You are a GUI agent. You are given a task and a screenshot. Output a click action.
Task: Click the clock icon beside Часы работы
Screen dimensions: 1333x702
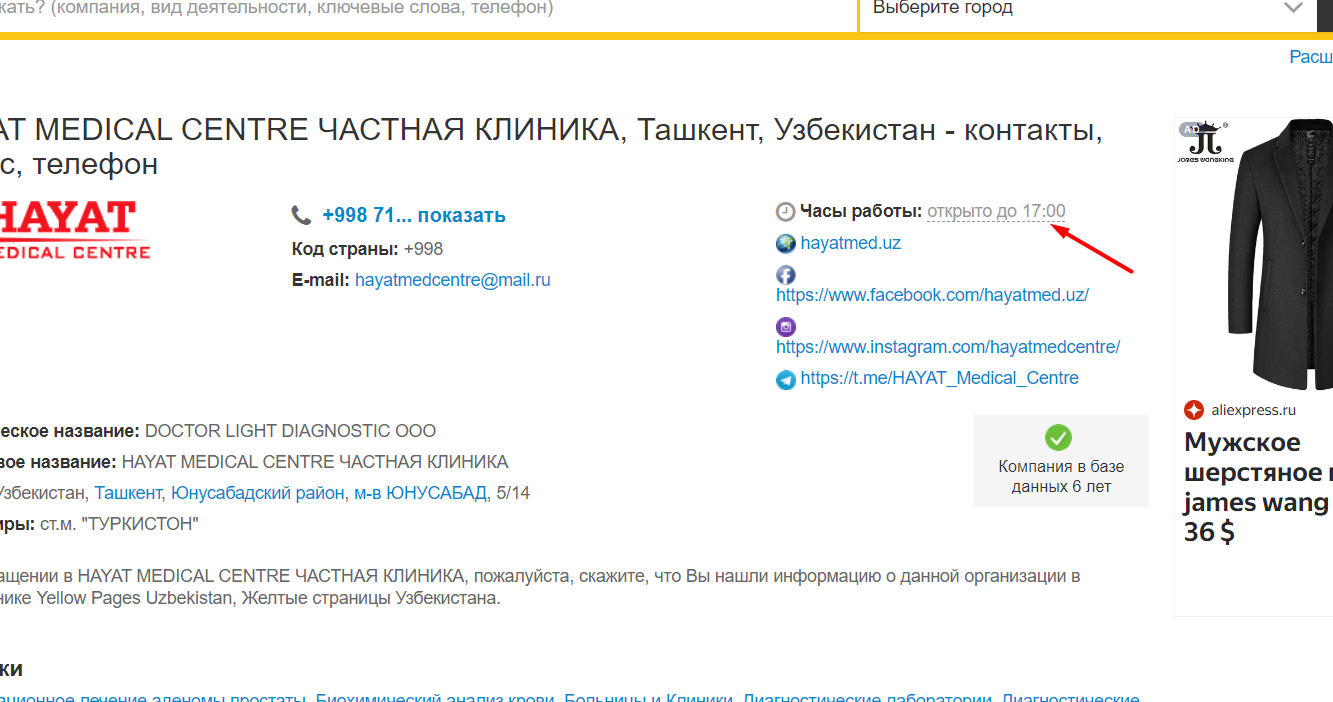click(786, 212)
